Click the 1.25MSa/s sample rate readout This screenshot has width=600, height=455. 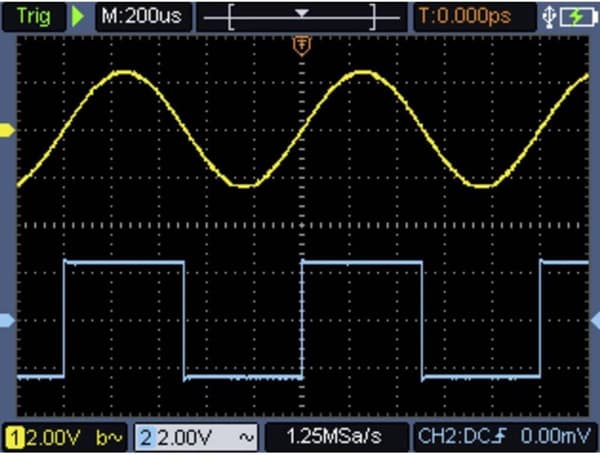pyautogui.click(x=334, y=437)
